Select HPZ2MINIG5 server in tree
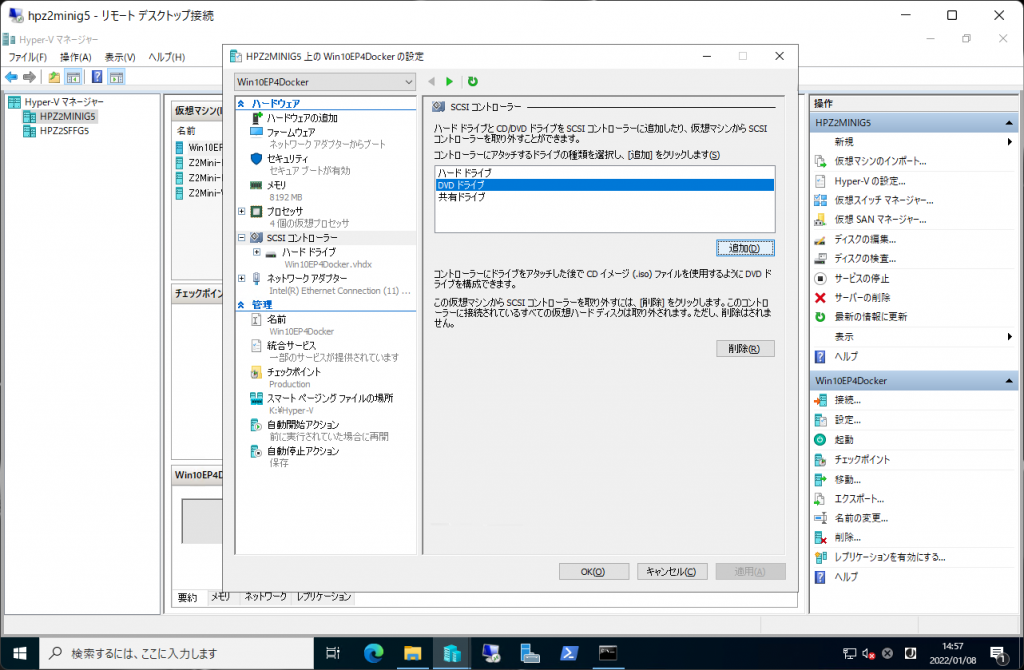This screenshot has width=1024, height=670. point(67,116)
